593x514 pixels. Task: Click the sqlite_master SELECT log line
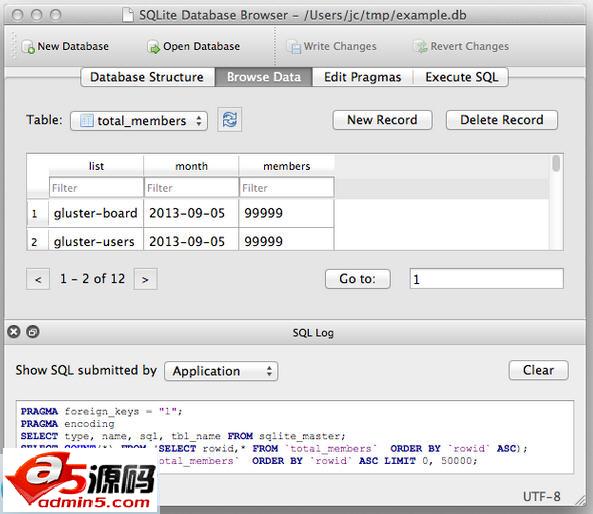pyautogui.click(x=183, y=436)
